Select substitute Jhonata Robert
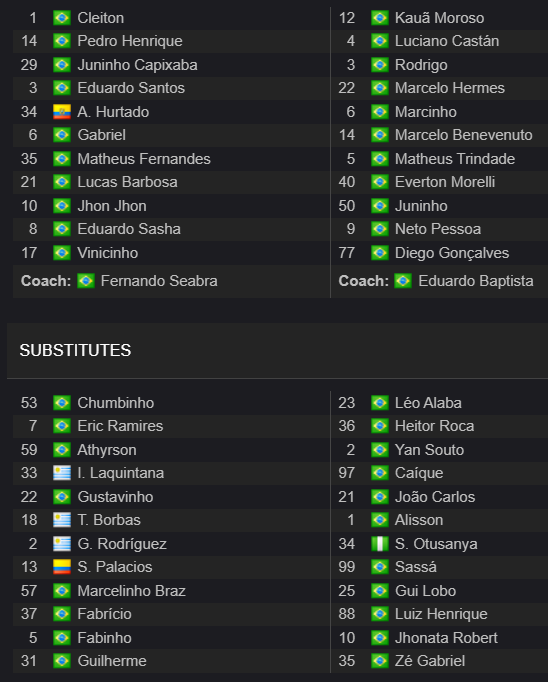The width and height of the screenshot is (548, 682). (446, 638)
